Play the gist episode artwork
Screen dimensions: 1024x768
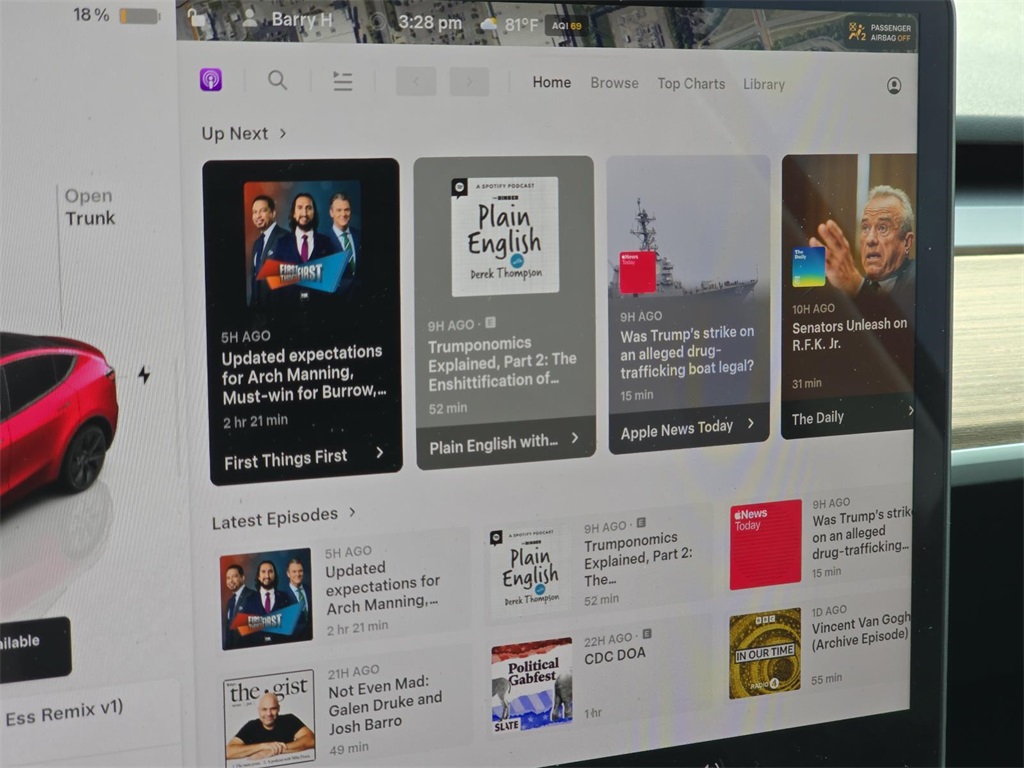click(x=269, y=718)
